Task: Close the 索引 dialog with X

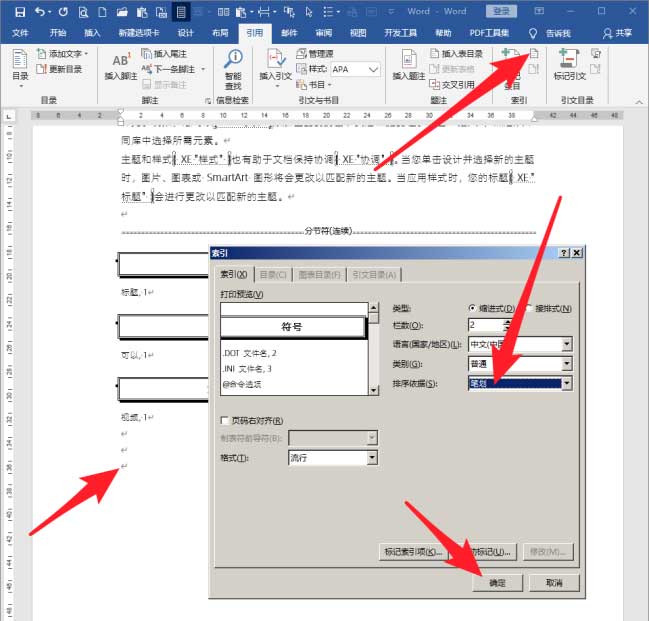Action: click(x=577, y=253)
